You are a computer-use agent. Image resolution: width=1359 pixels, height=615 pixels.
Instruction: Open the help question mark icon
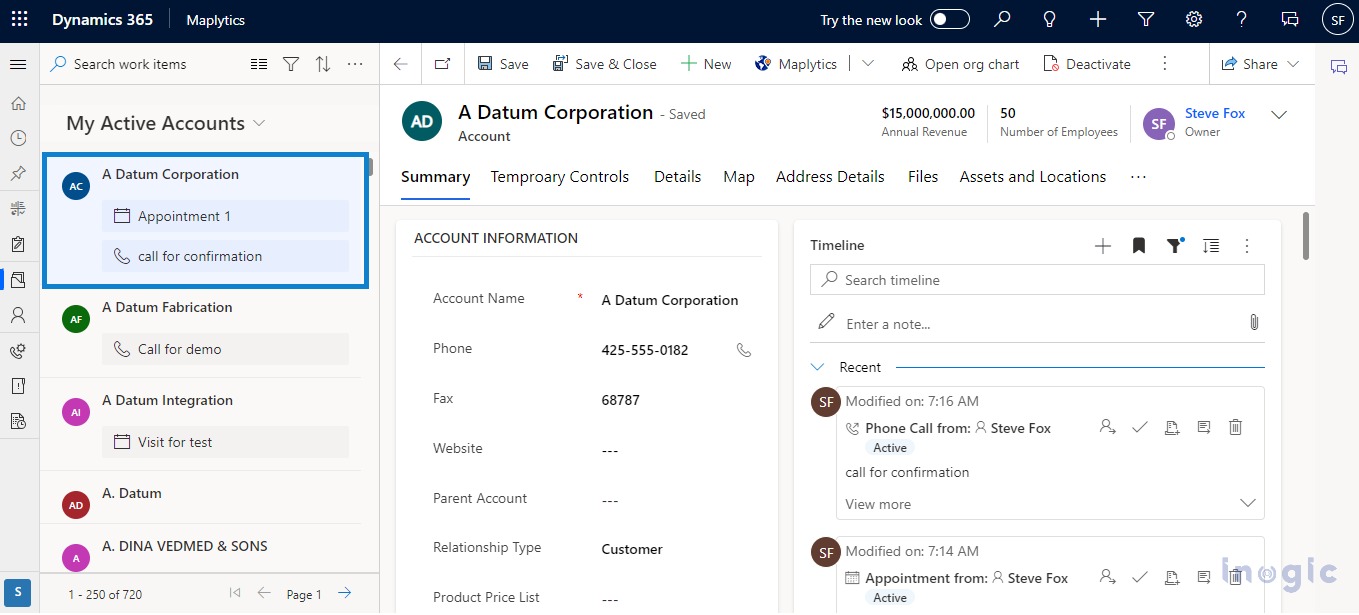(x=1242, y=19)
